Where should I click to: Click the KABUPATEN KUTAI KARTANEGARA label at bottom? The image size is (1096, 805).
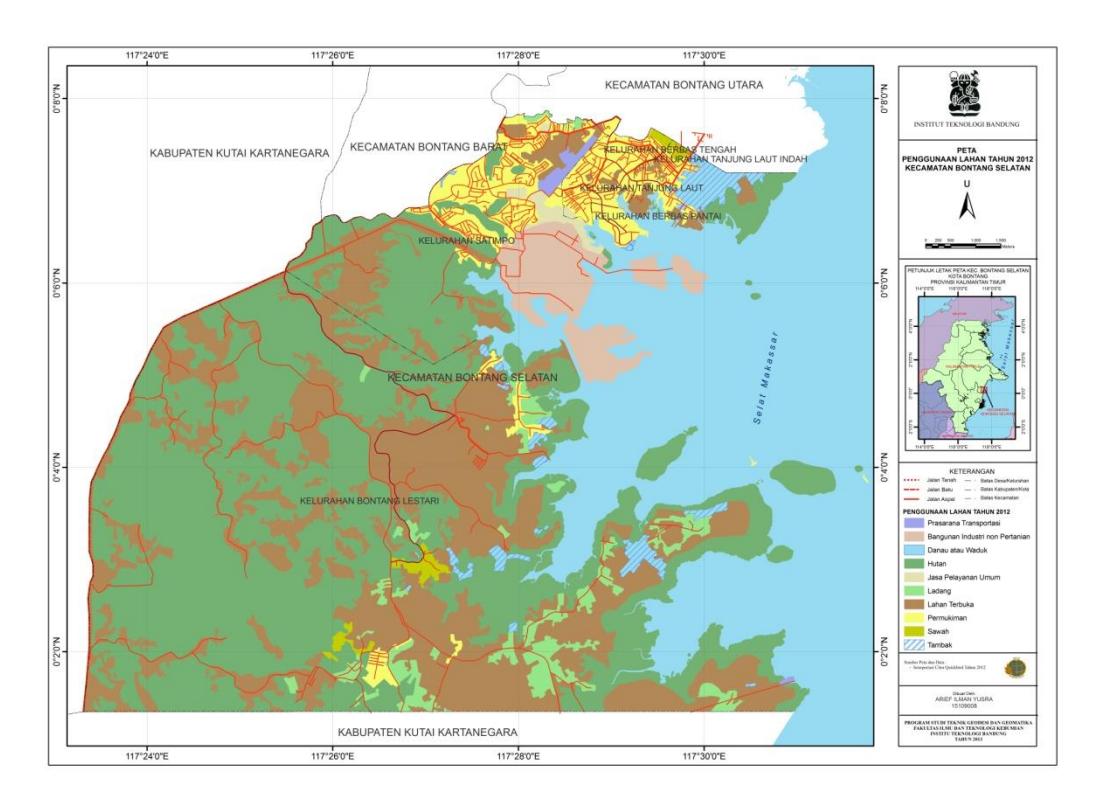[428, 732]
